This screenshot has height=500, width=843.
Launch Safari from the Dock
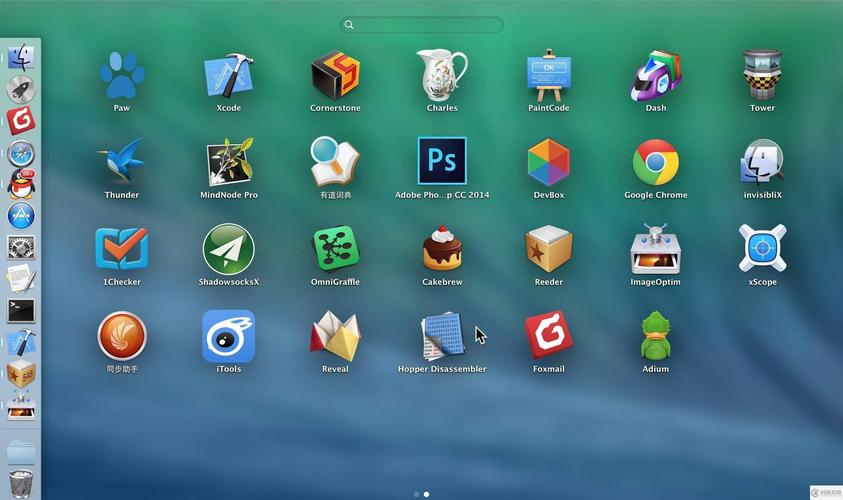pyautogui.click(x=21, y=153)
